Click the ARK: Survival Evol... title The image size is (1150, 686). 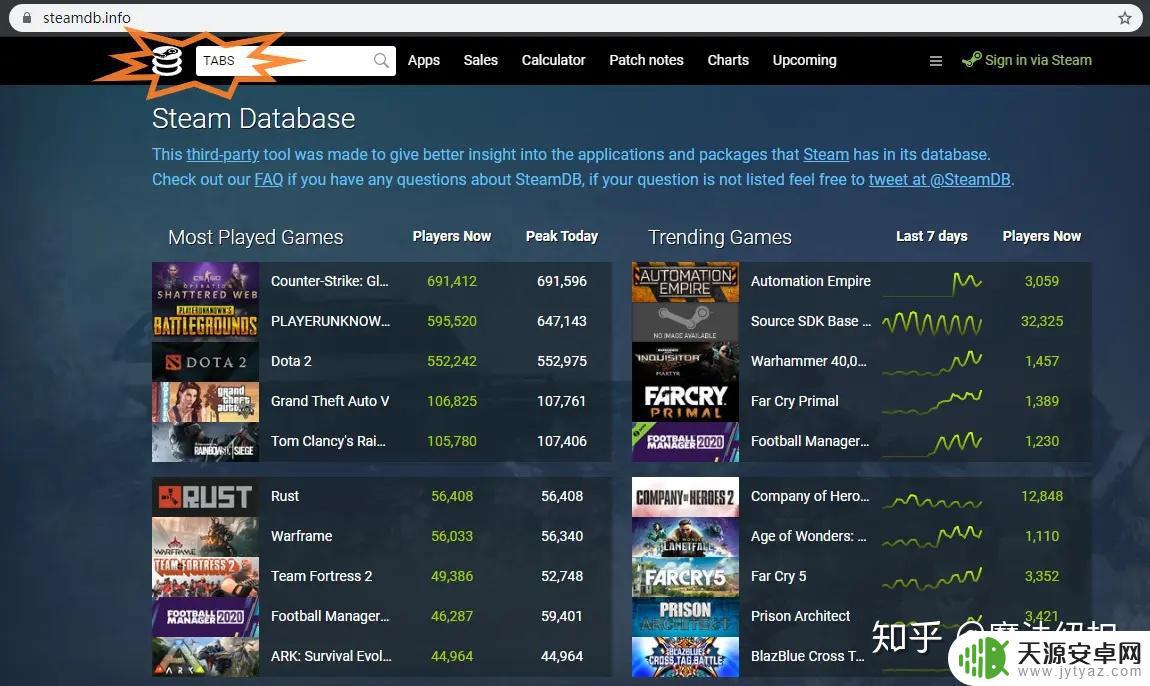(331, 656)
